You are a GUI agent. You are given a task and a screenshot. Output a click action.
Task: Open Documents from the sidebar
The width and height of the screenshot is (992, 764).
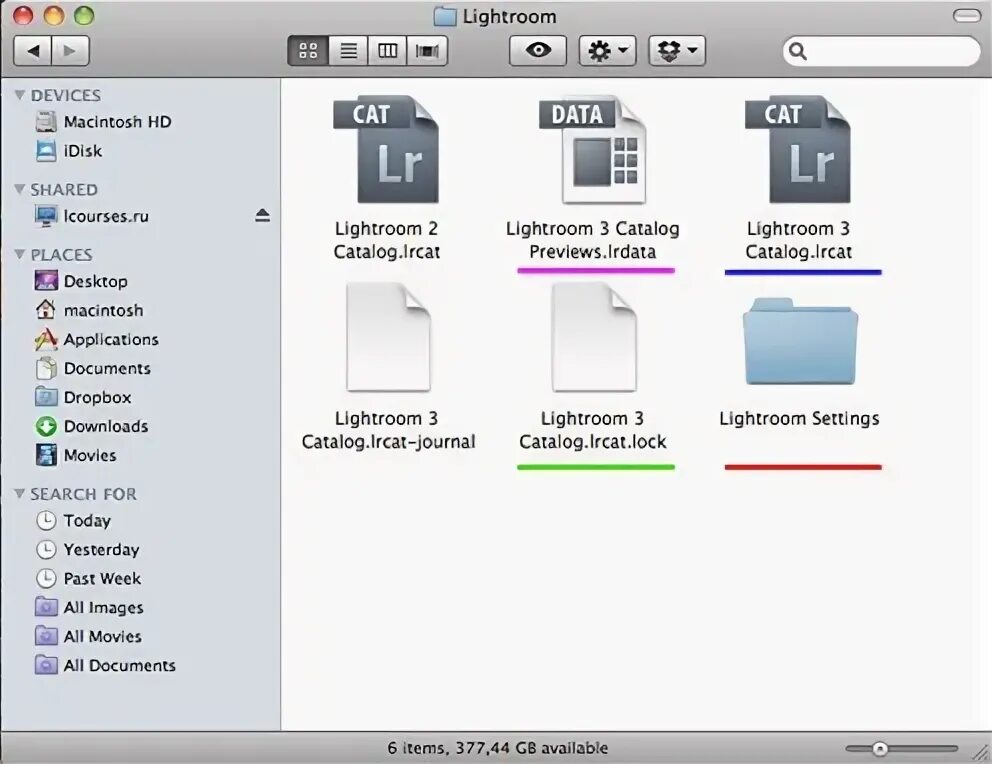click(x=93, y=368)
